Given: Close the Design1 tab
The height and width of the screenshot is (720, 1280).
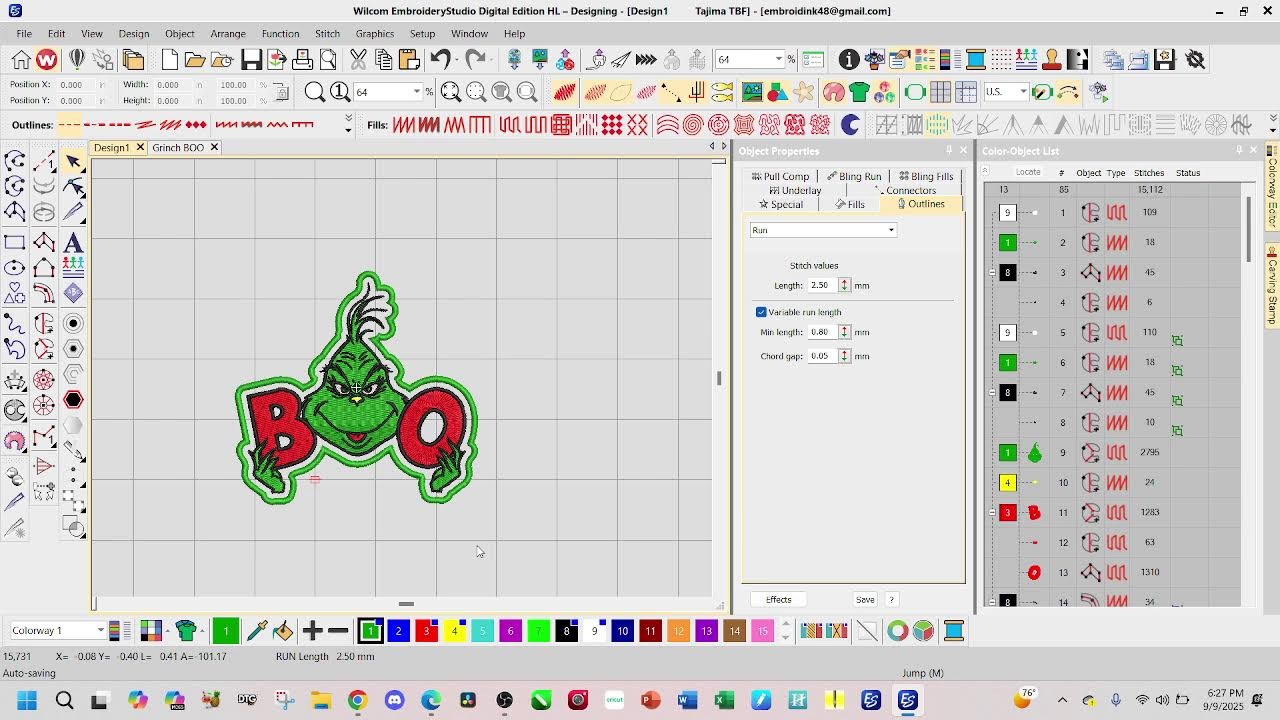Looking at the screenshot, I should [140, 147].
